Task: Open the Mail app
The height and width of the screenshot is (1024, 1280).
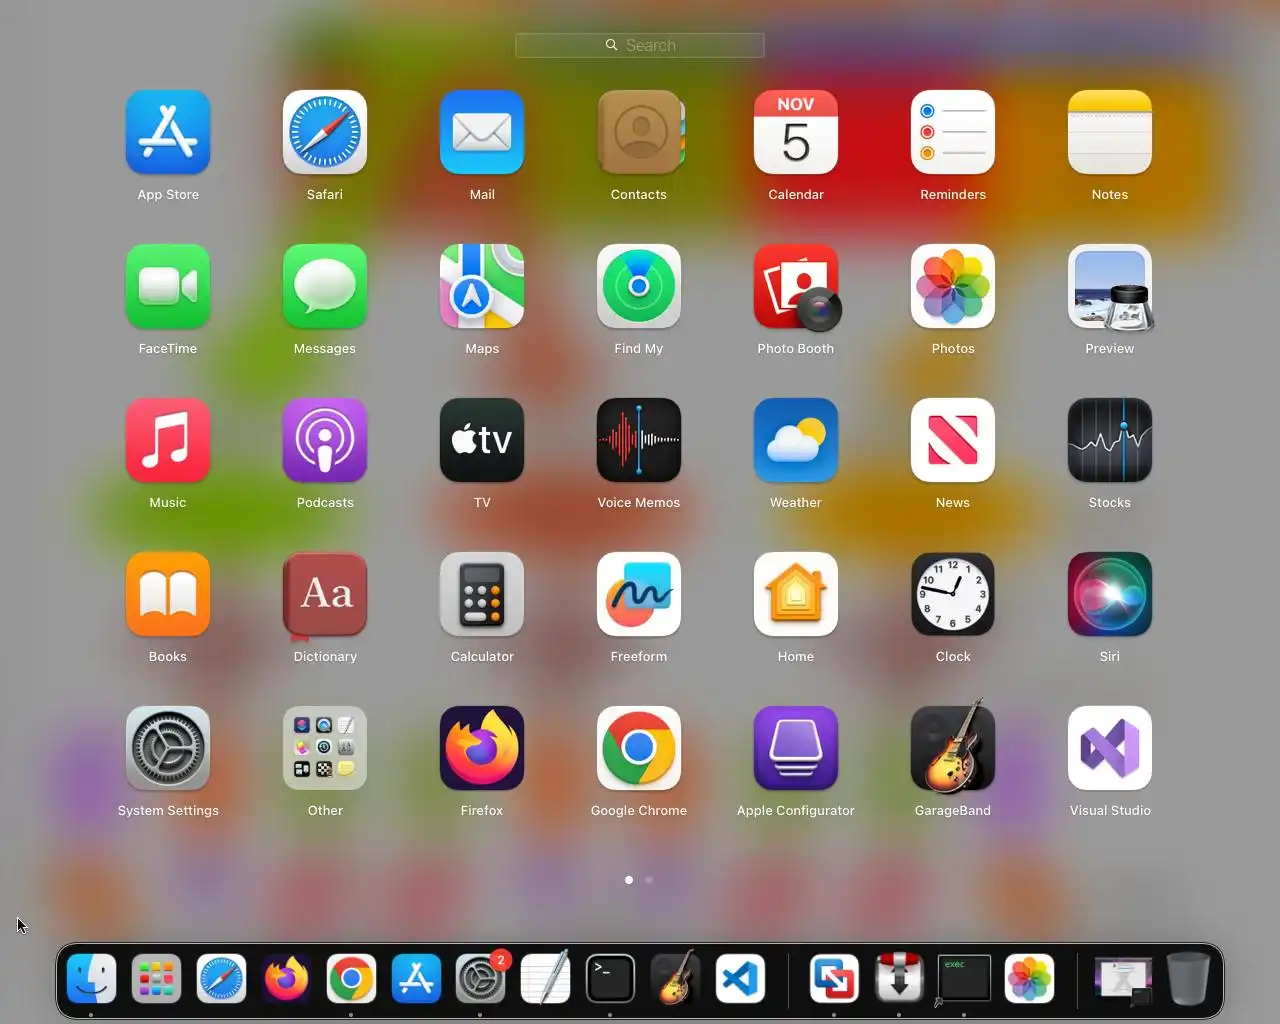Action: coord(482,132)
